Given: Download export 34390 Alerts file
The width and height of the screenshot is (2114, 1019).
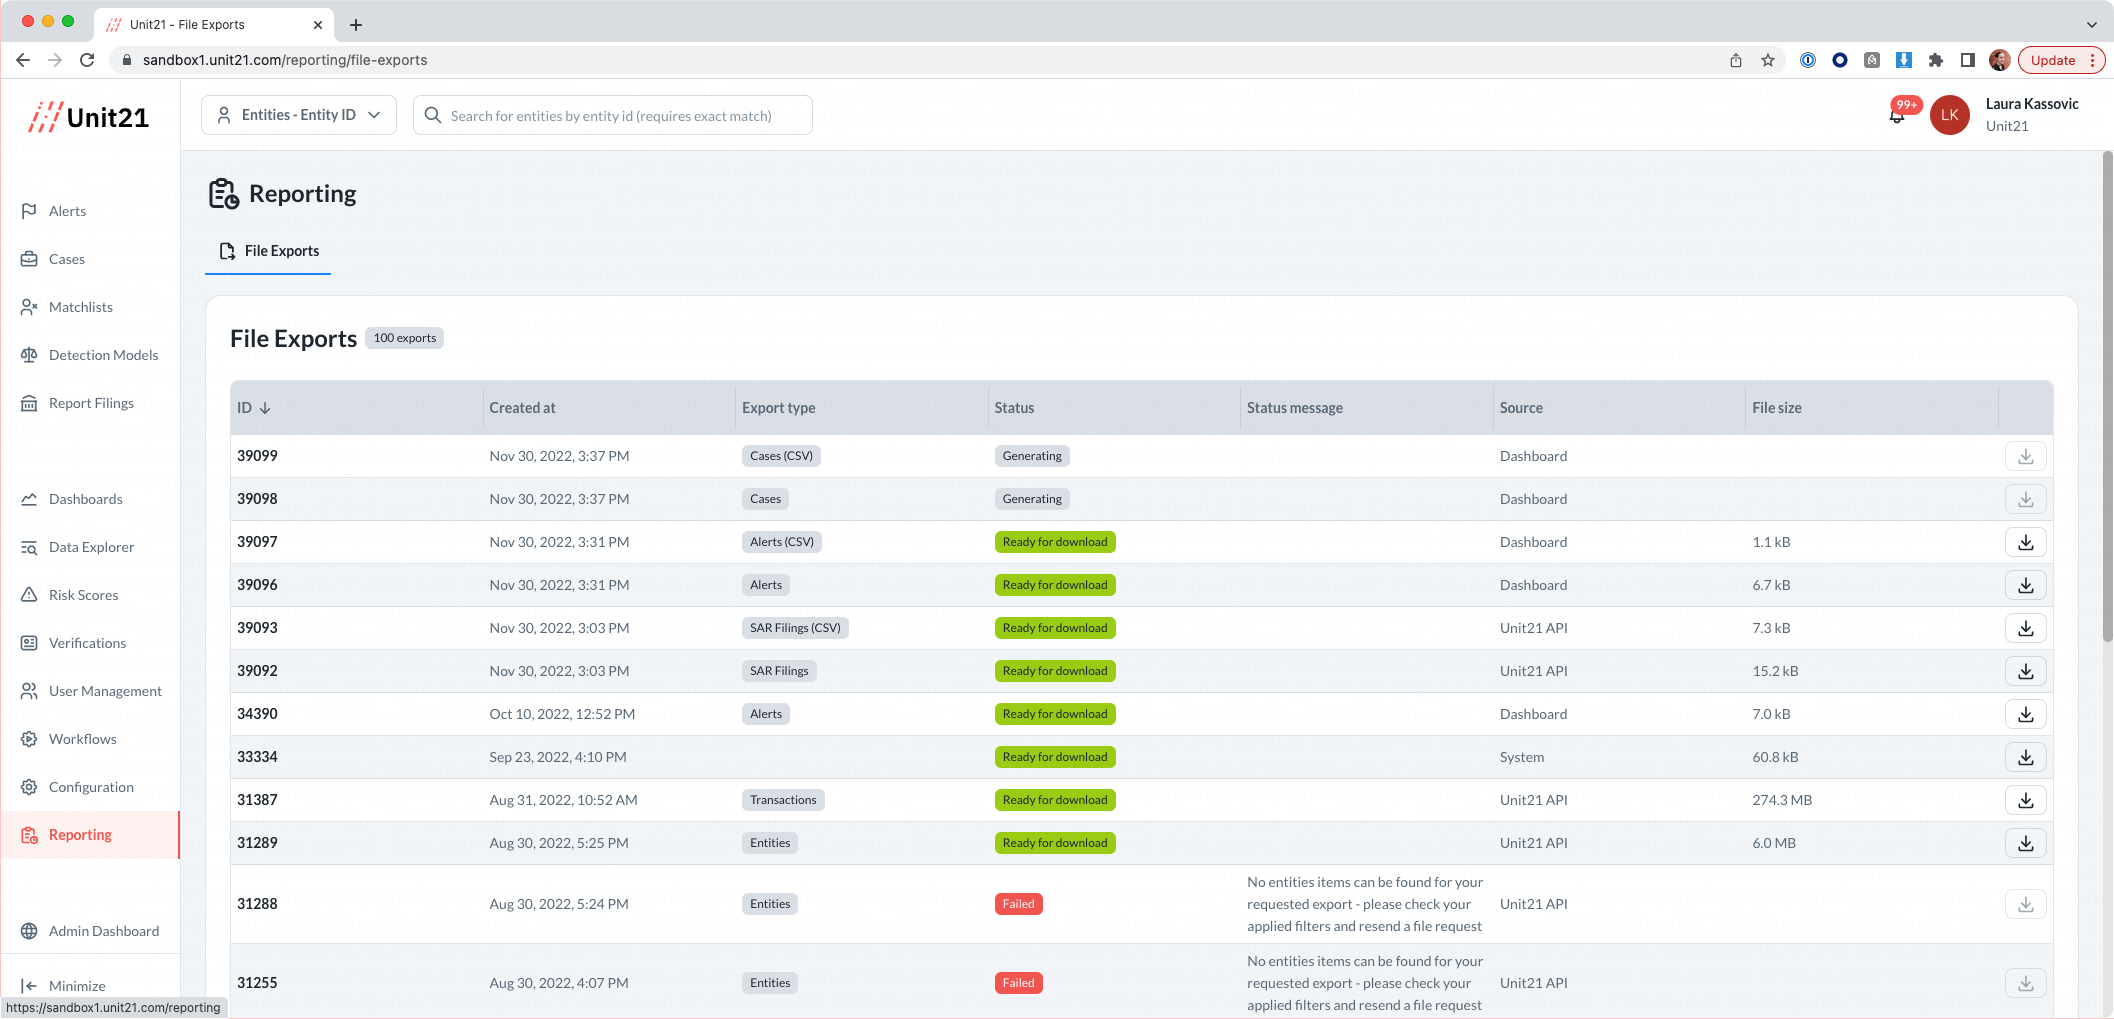Looking at the screenshot, I should (2025, 714).
